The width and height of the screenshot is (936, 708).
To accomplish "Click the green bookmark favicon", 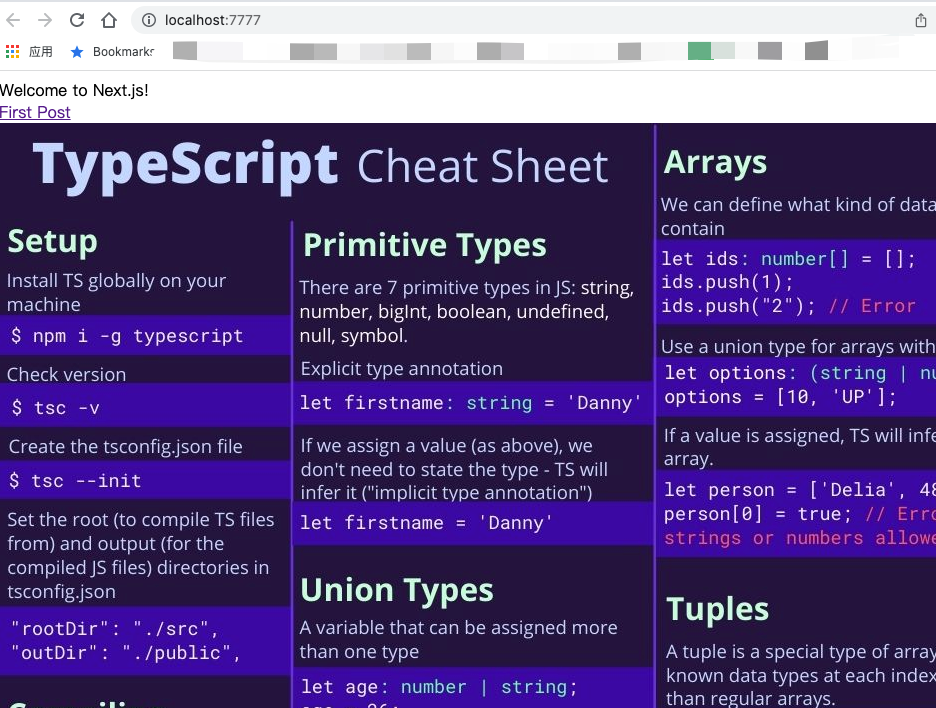I will pos(700,51).
